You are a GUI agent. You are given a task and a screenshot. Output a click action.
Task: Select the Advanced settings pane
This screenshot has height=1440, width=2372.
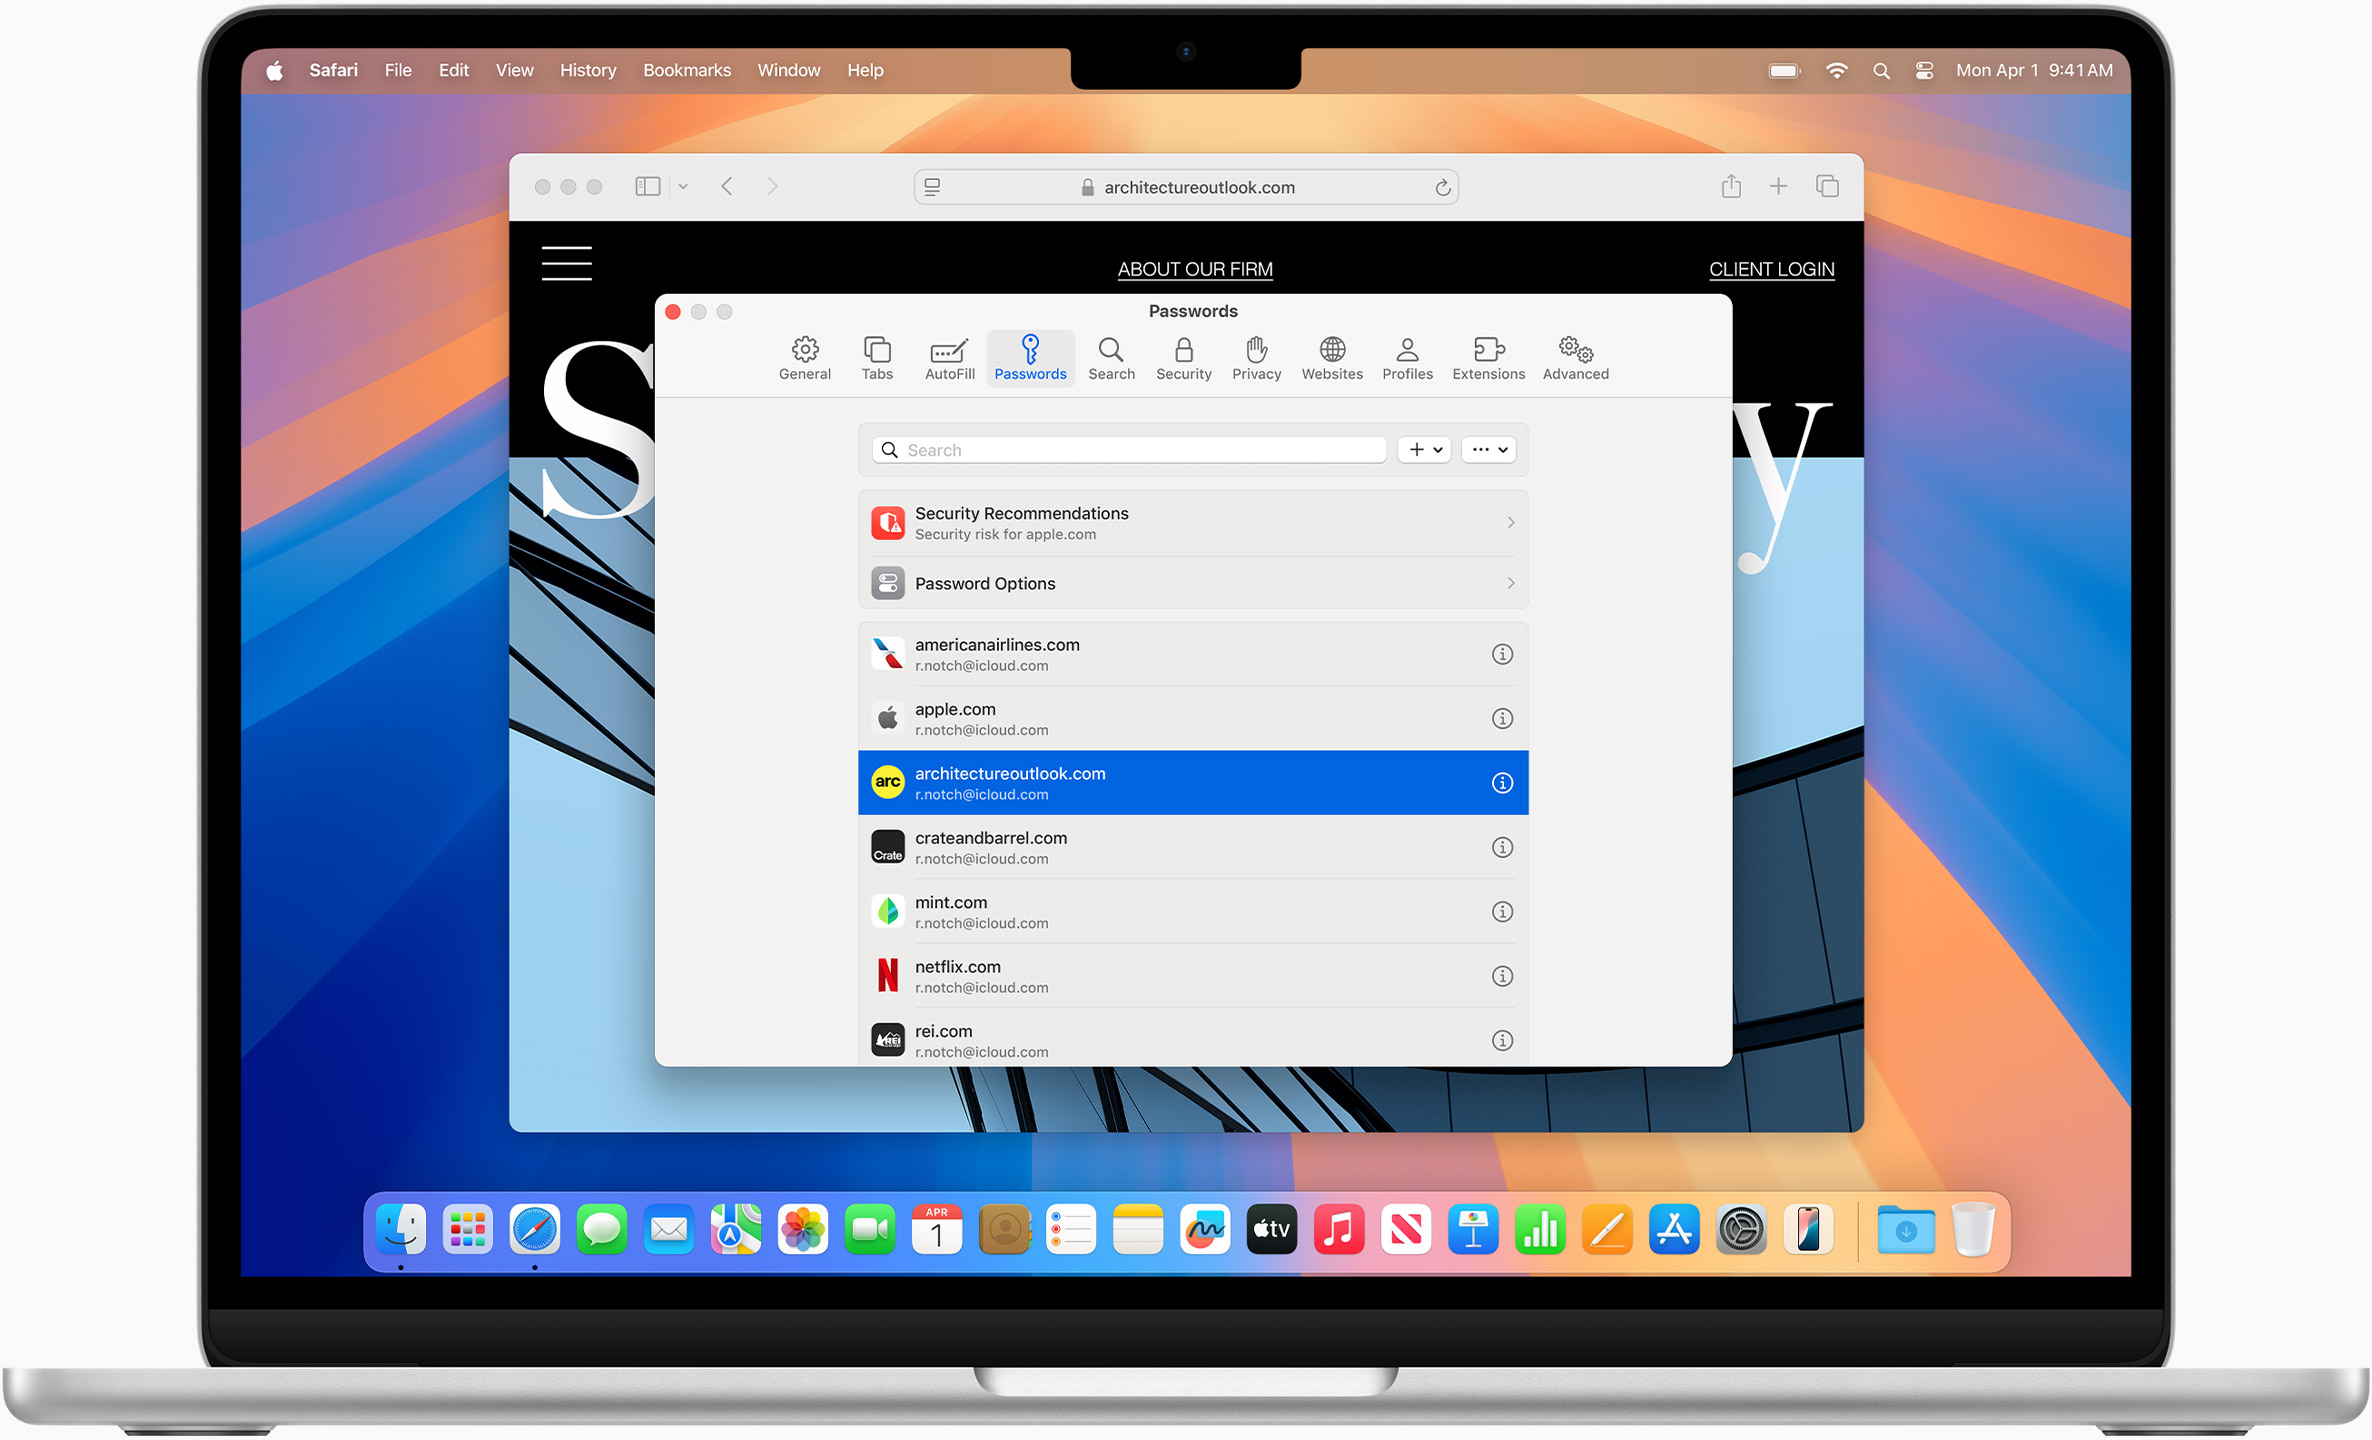[x=1575, y=358]
